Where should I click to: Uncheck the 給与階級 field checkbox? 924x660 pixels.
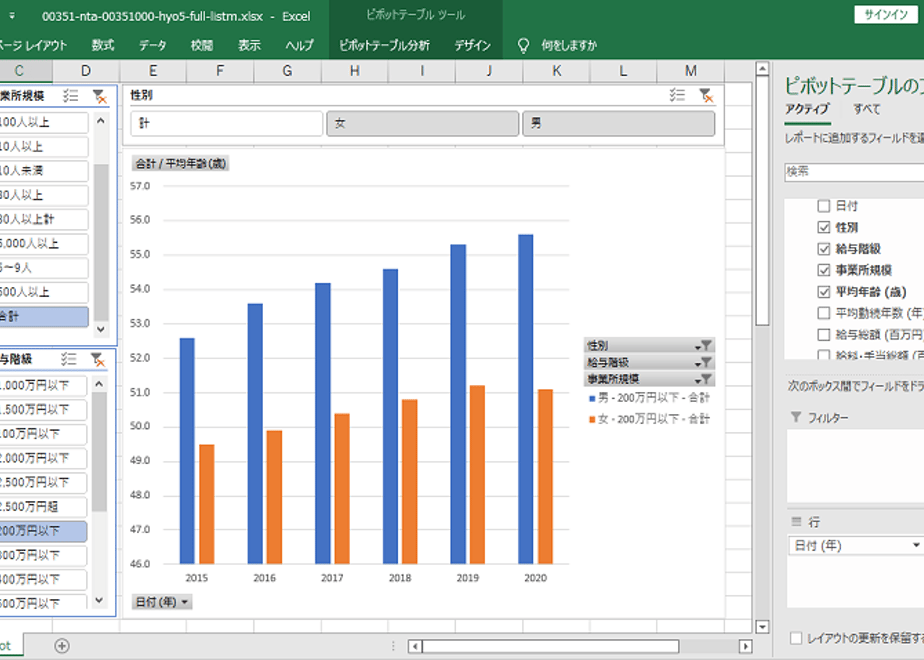[824, 249]
